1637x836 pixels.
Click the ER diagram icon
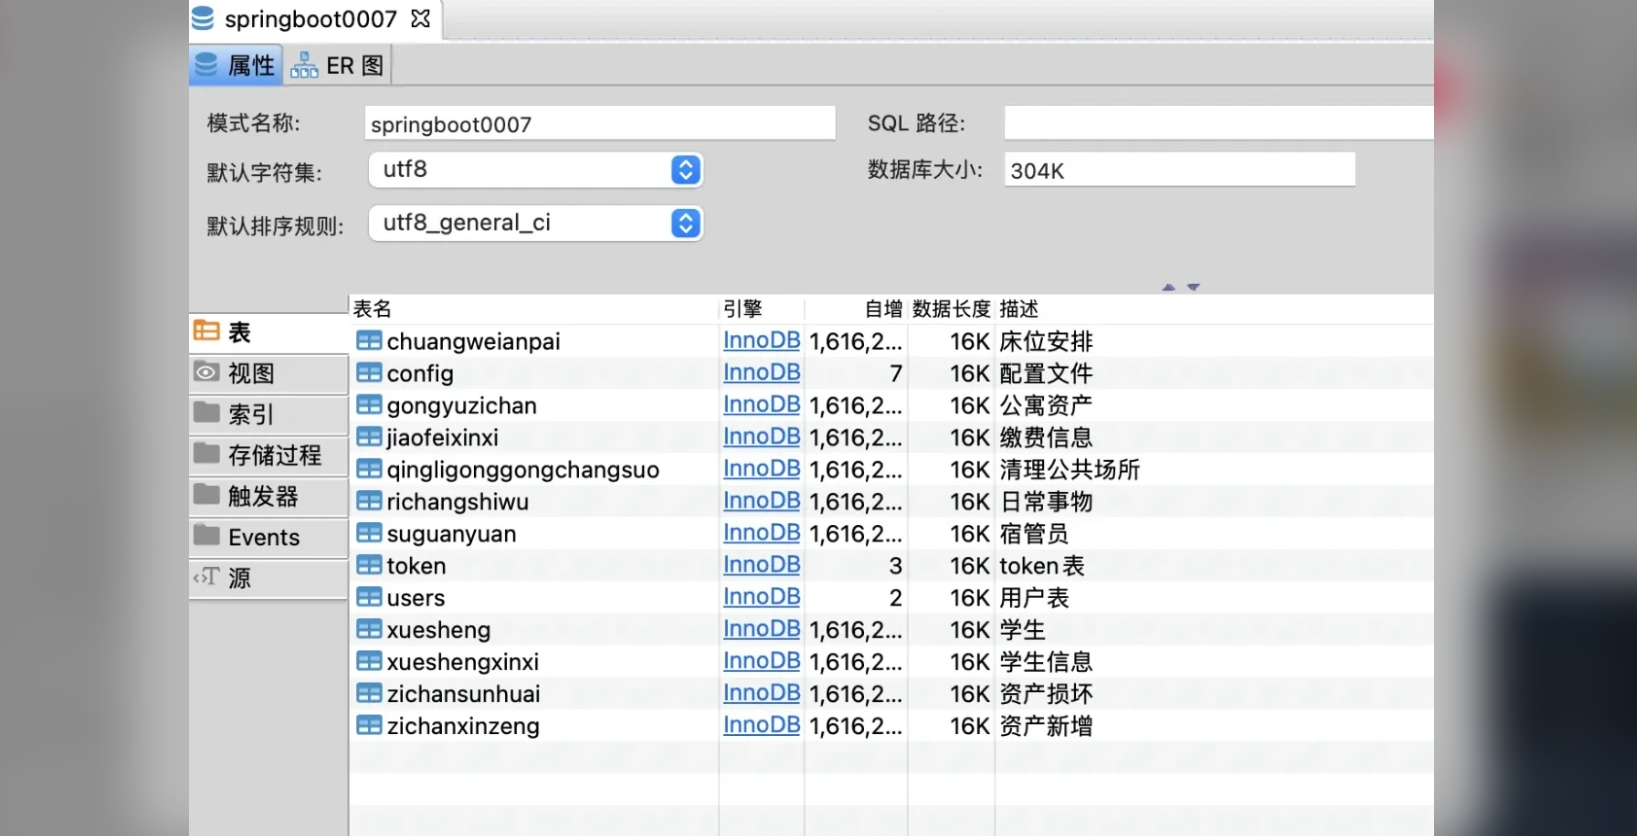[x=304, y=66]
